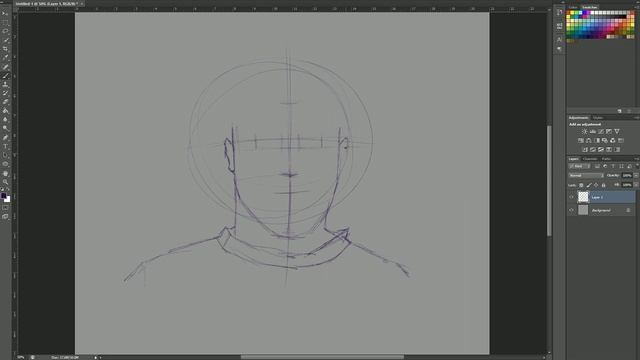Select the Blur tool
Viewport: 640px width, 360px height.
[5, 120]
